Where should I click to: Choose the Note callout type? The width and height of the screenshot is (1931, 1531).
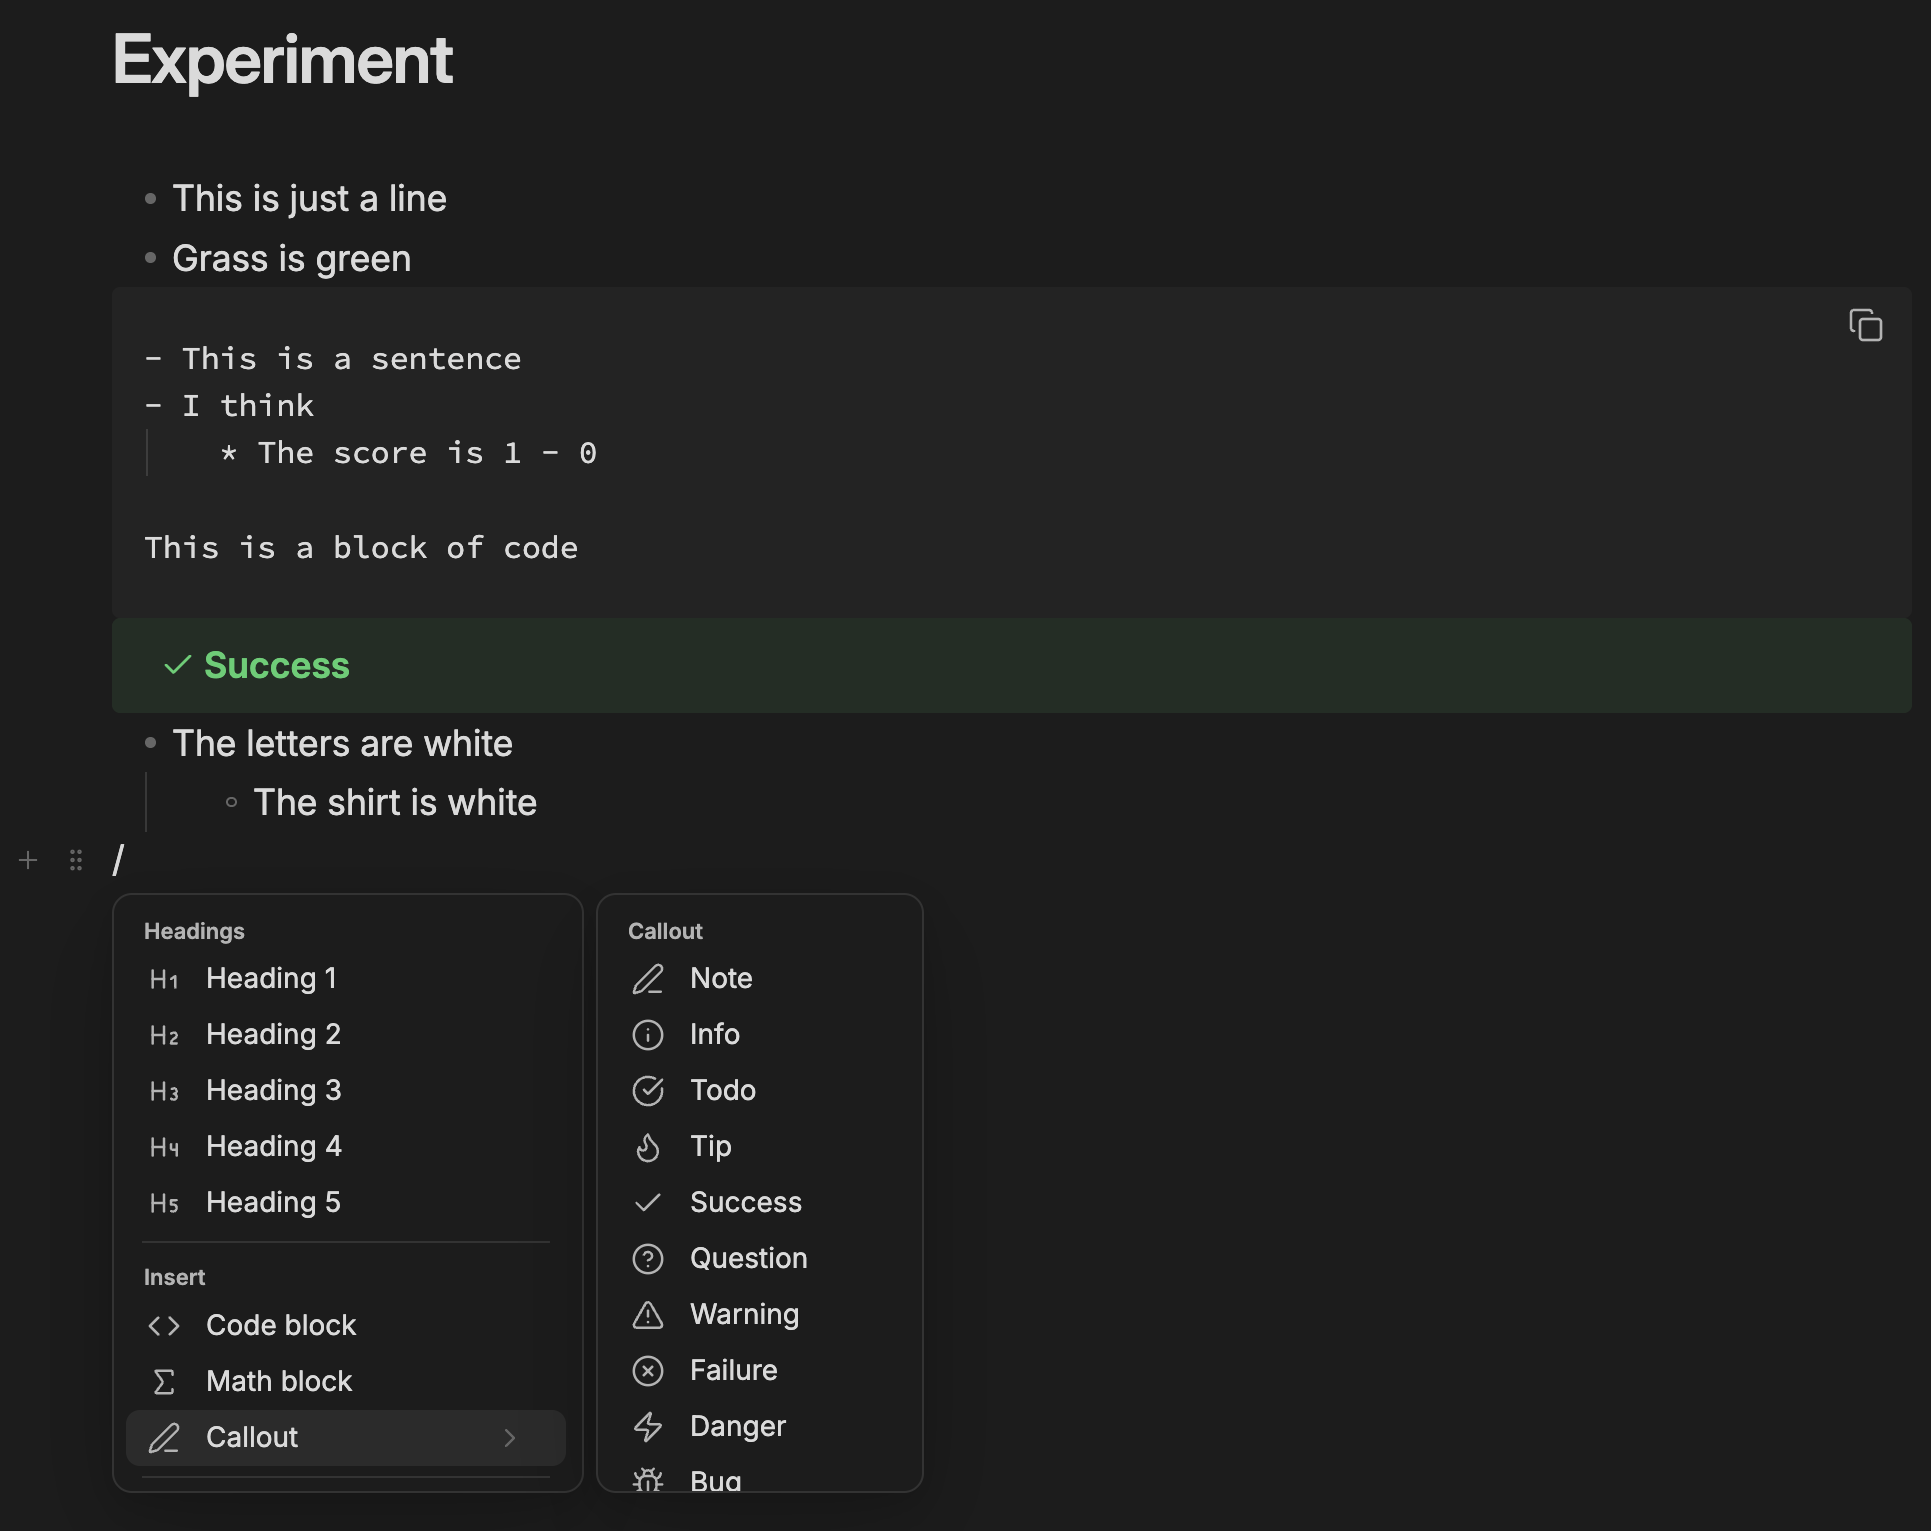click(x=759, y=979)
